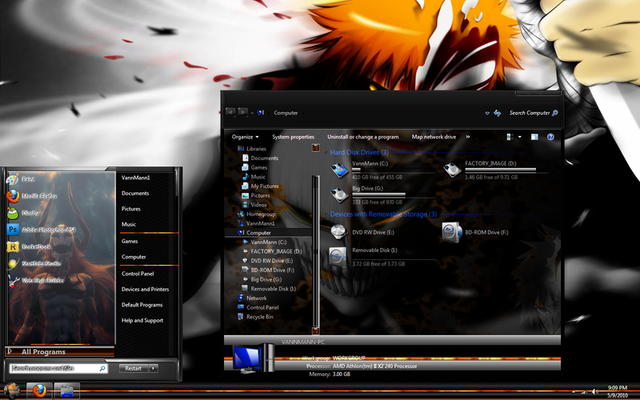Image resolution: width=640 pixels, height=400 pixels.
Task: Click the navigation pane scrollbar
Action: [316, 253]
